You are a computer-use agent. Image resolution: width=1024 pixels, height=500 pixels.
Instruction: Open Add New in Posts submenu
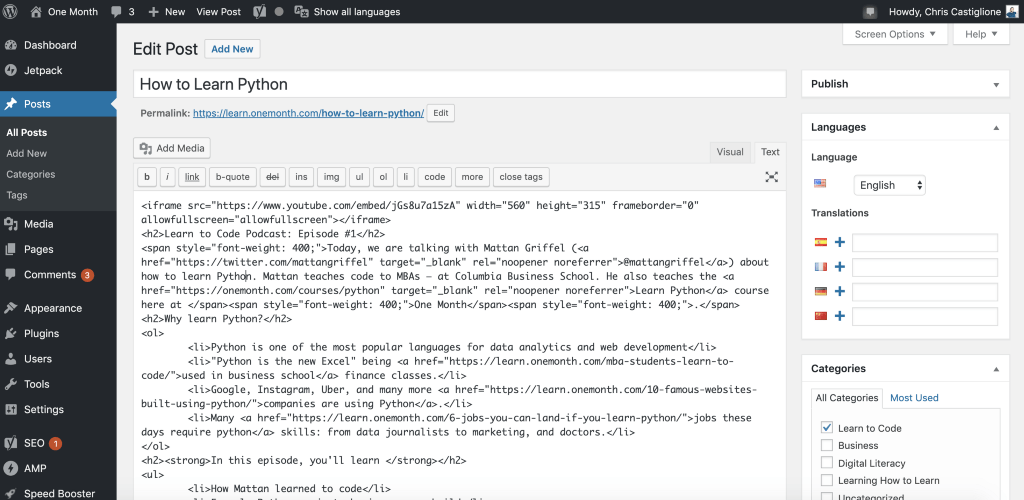[27, 153]
